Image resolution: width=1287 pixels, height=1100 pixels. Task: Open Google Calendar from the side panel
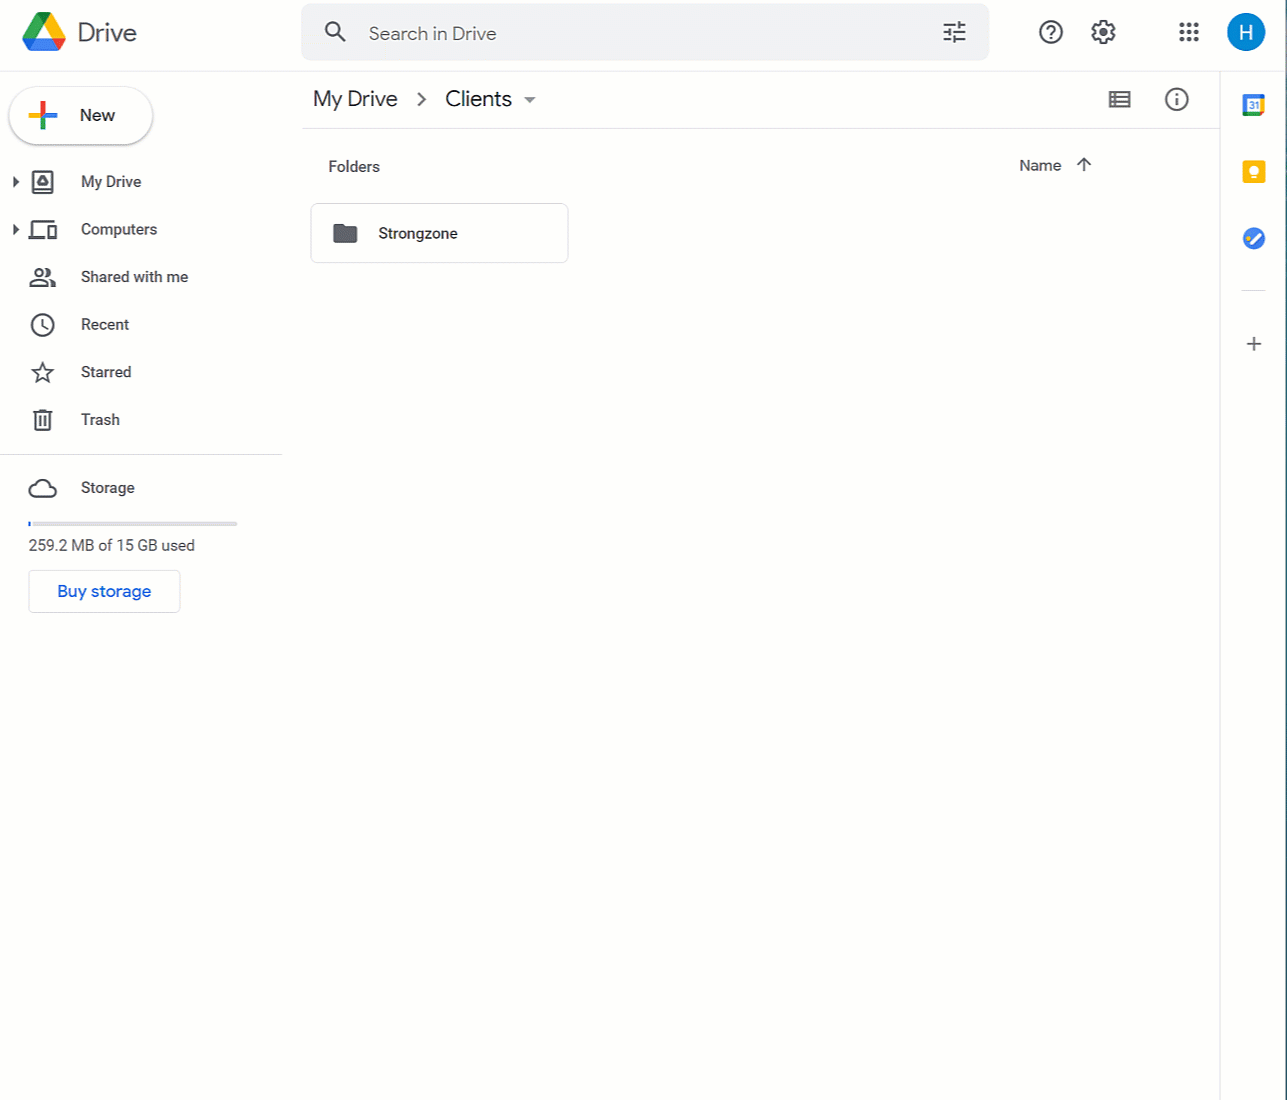[1253, 103]
